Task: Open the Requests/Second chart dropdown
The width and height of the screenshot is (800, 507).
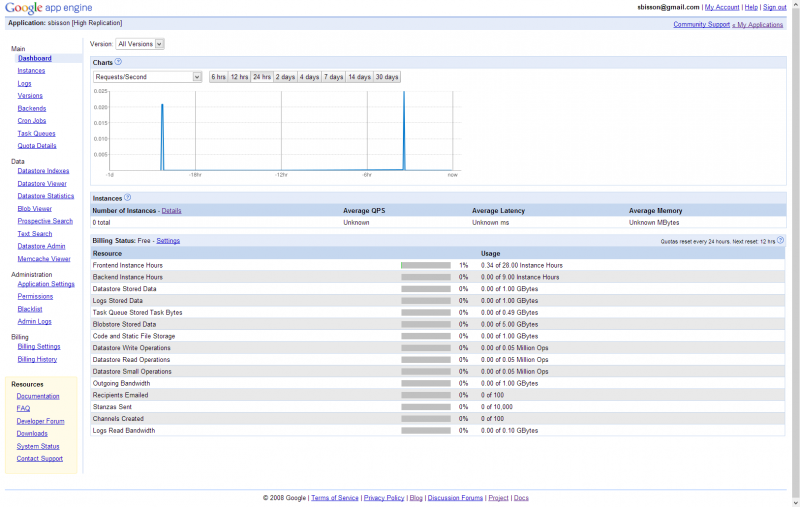Action: [x=147, y=77]
